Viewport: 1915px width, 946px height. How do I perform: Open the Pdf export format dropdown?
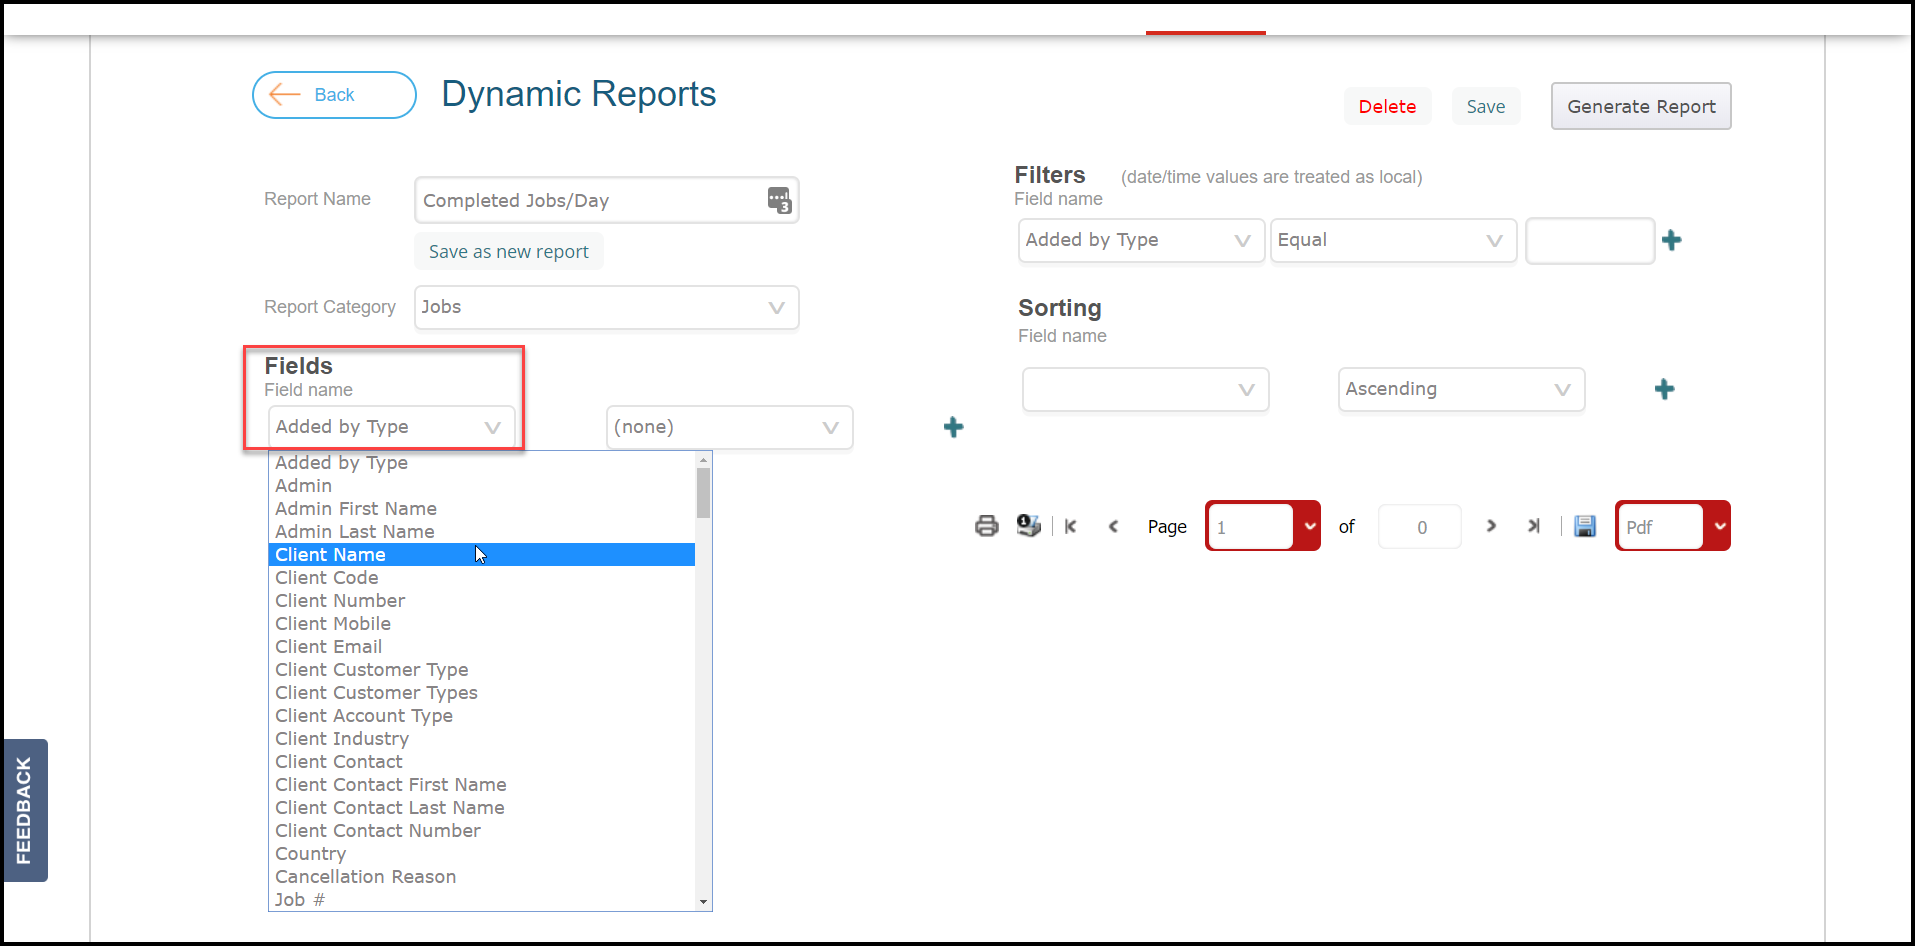[1673, 526]
